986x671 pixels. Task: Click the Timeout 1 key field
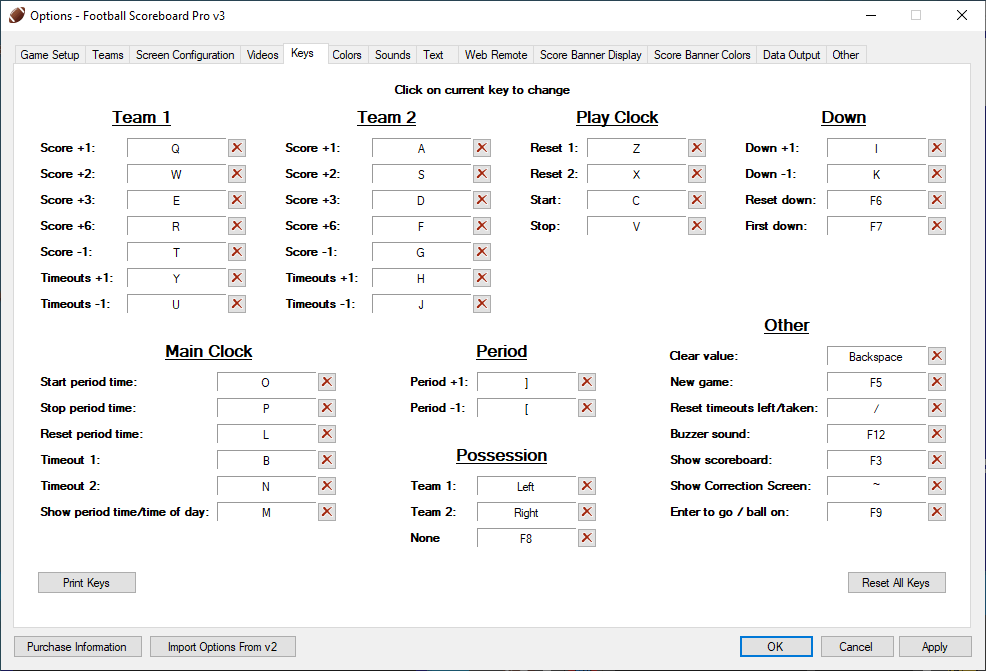[266, 461]
